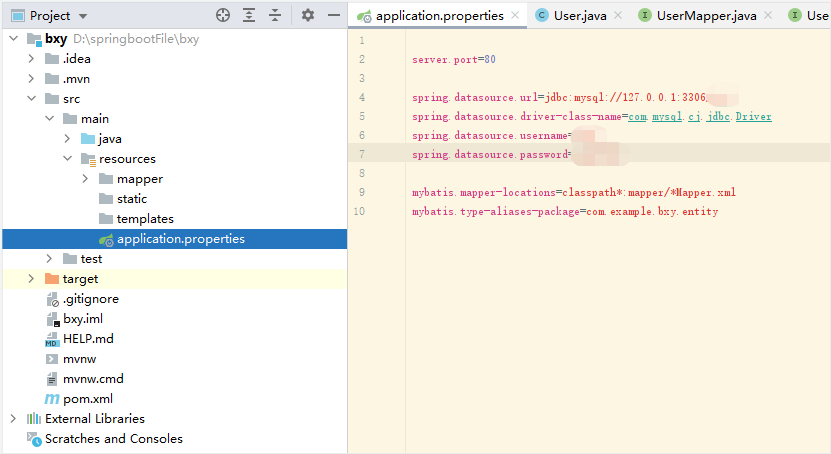The image size is (831, 454).
Task: Select the .gitignore file
Action: (x=91, y=299)
